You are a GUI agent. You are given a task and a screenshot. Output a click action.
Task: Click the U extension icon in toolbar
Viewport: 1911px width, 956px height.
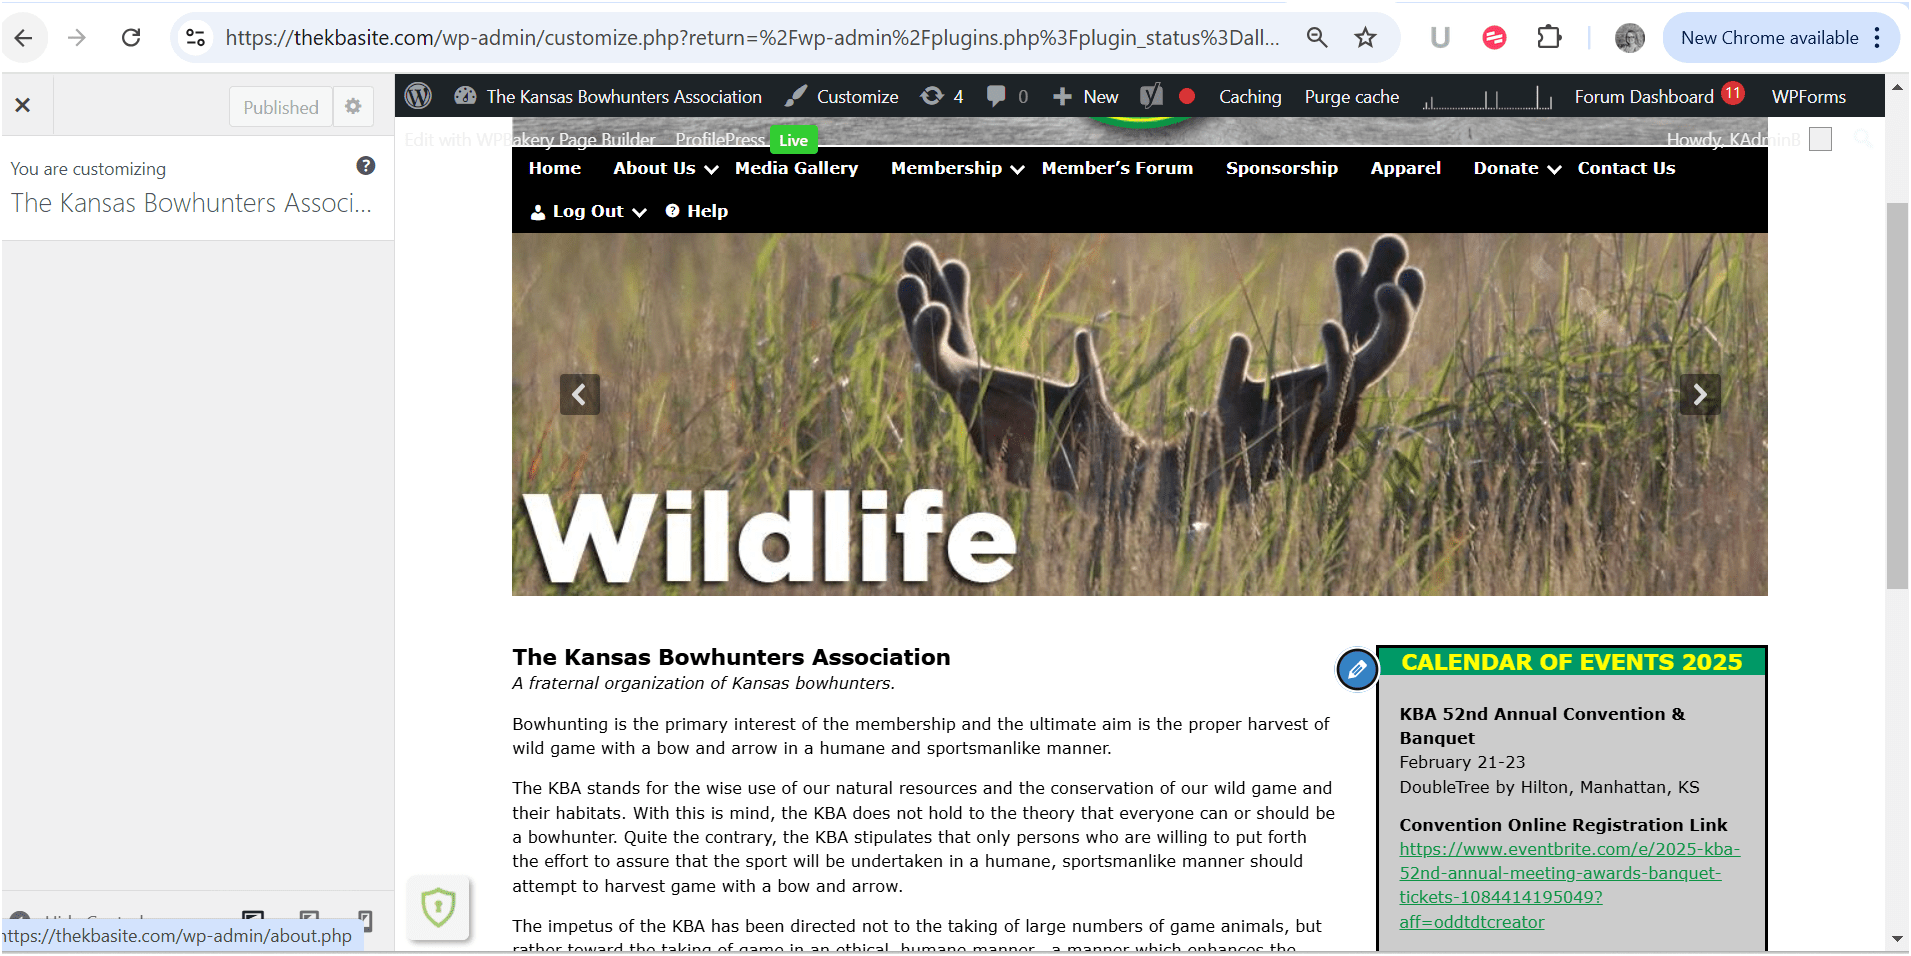tap(1440, 38)
